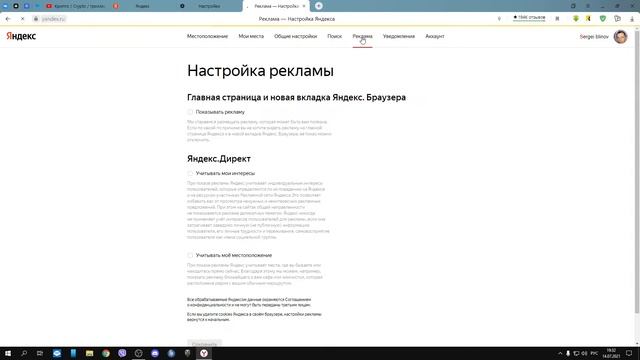Image resolution: width=640 pixels, height=360 pixels.
Task: Click the Yandex logo
Action: click(21, 36)
